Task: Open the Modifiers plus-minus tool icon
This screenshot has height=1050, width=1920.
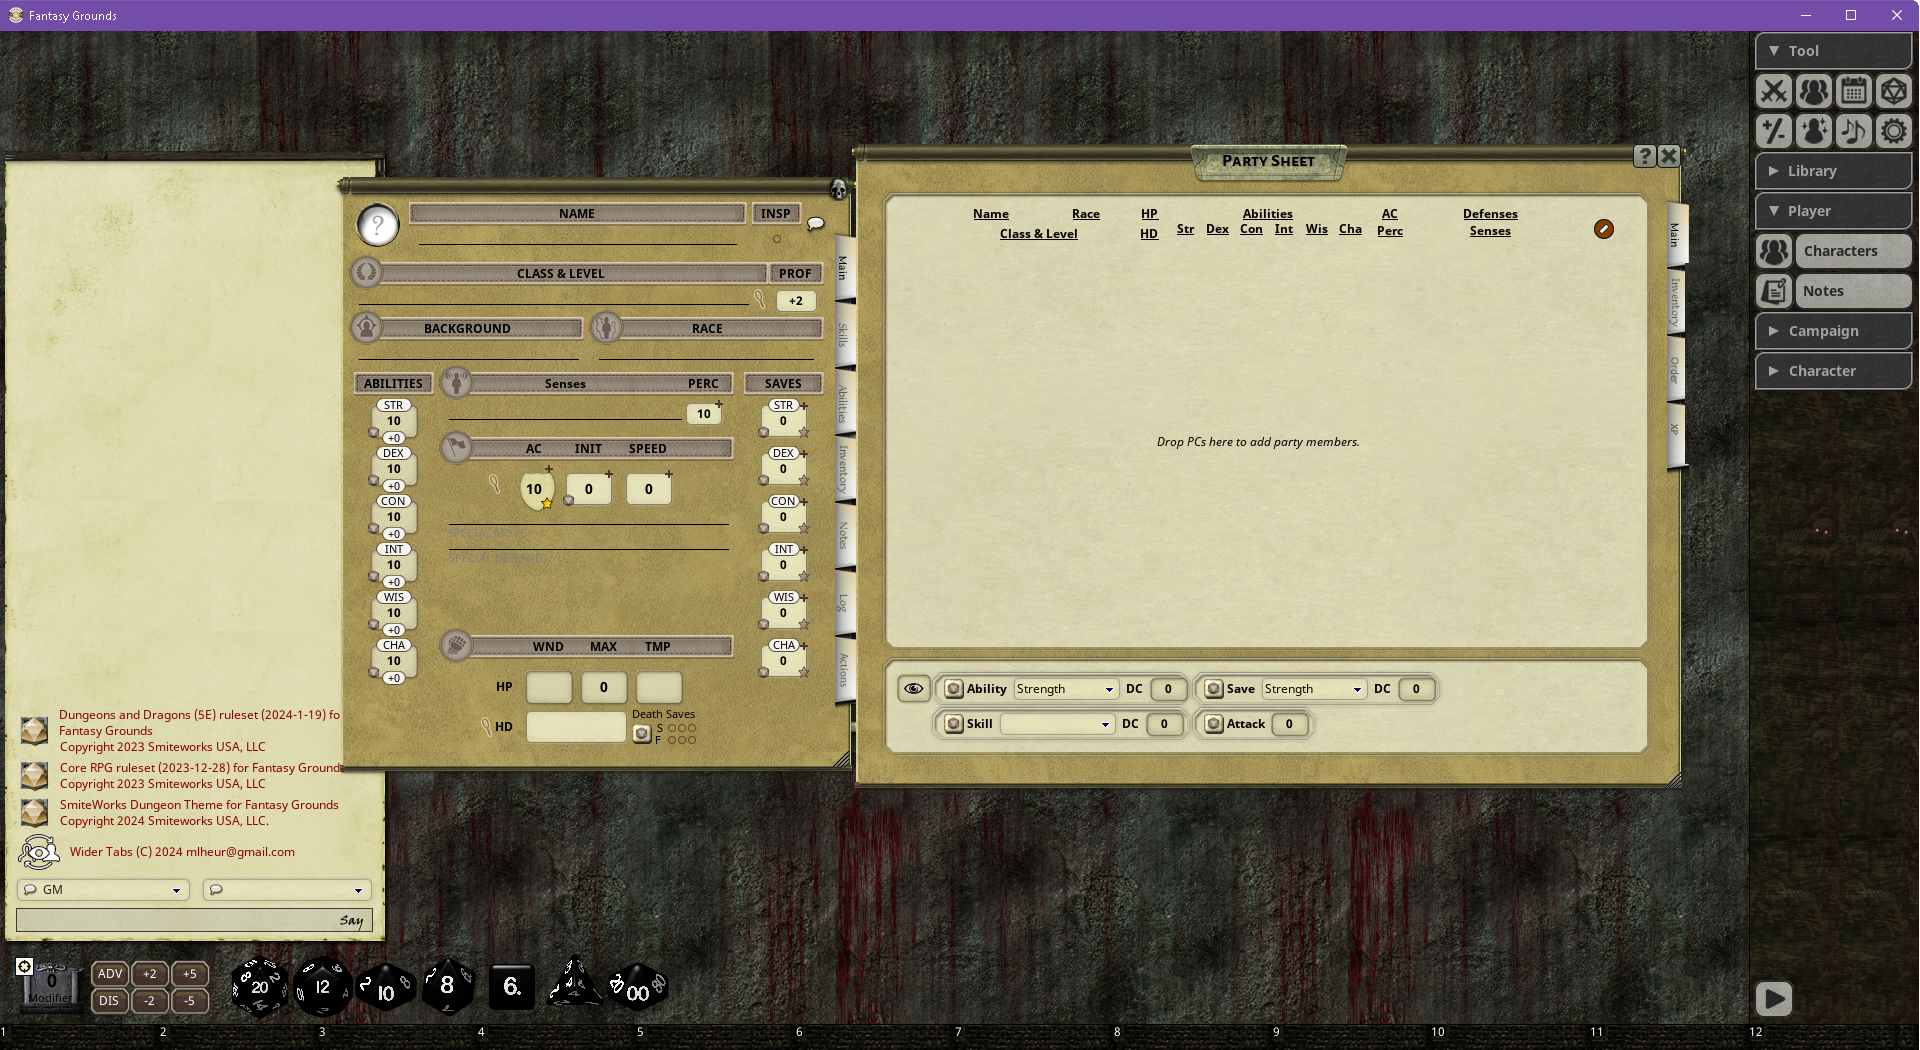Action: coord(1774,131)
